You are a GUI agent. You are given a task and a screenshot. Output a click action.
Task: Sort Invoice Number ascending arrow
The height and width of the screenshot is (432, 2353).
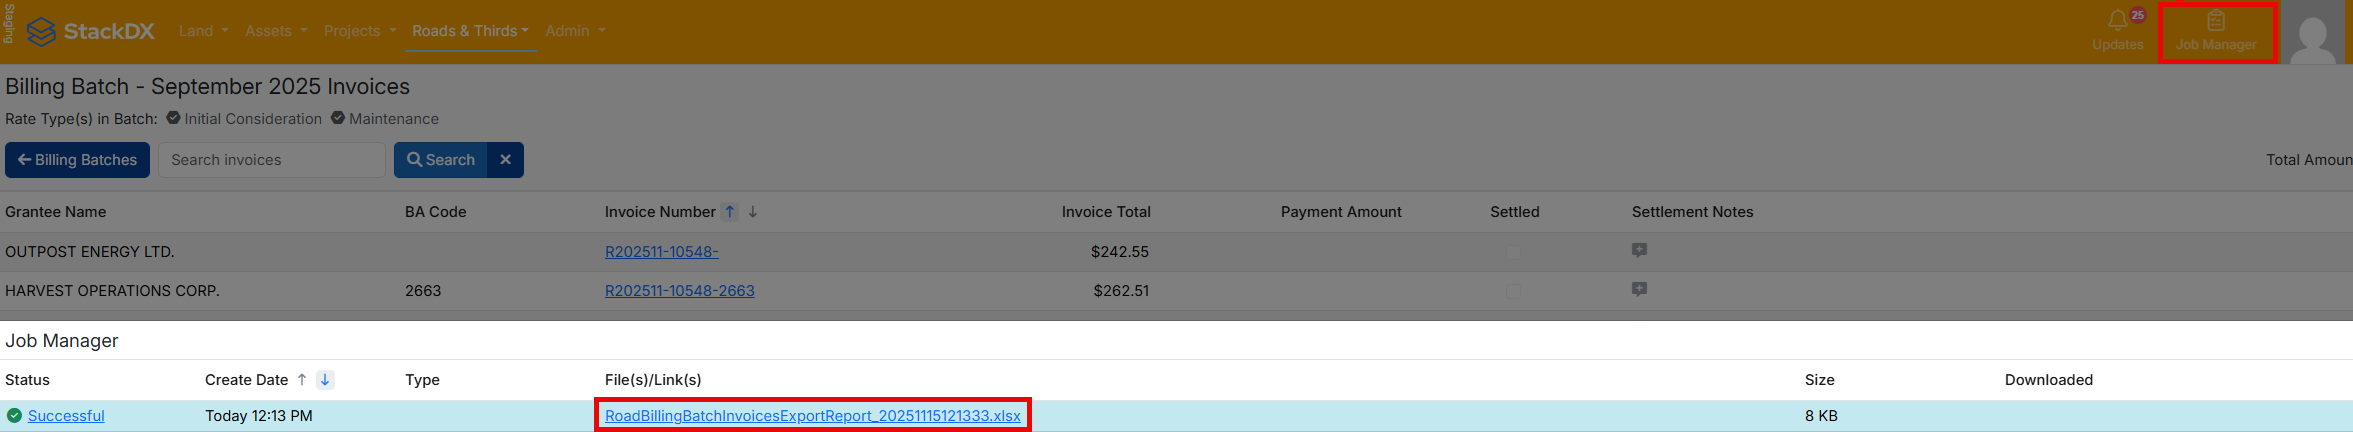730,212
